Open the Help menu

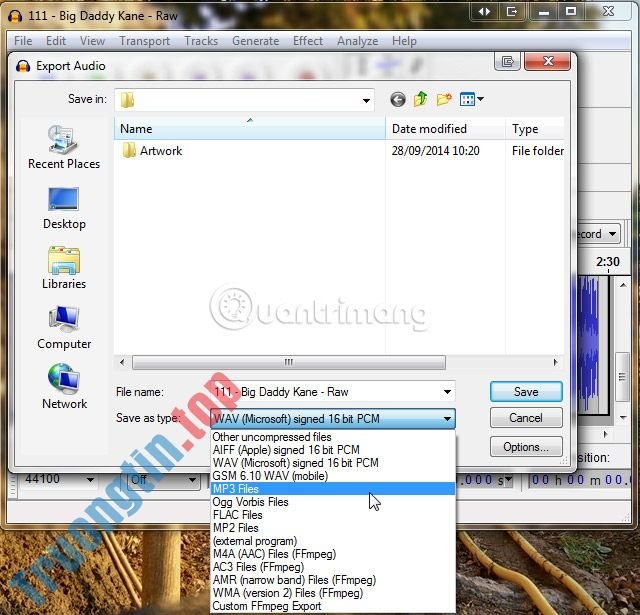[404, 41]
